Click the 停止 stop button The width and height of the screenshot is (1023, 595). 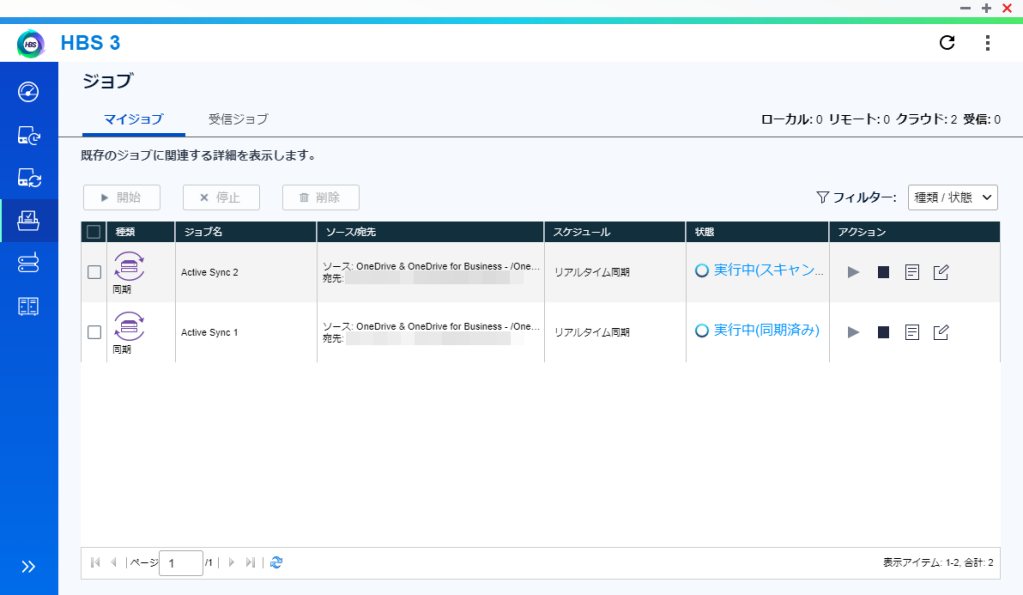coord(221,198)
